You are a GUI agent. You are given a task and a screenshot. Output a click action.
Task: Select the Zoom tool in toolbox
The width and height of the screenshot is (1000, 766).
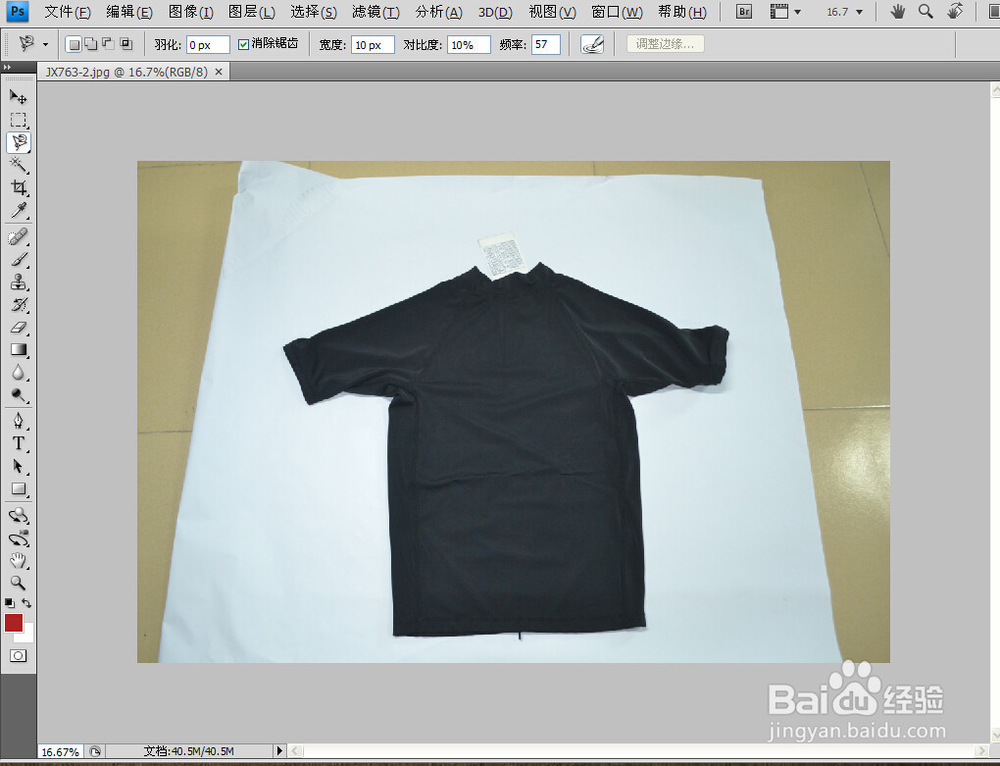click(18, 583)
